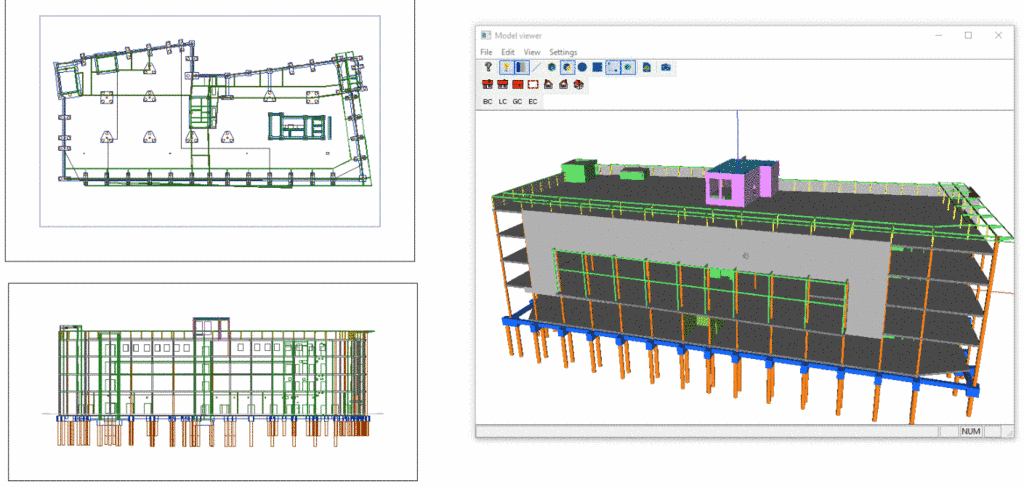Viewport: 1024px width, 487px height.
Task: Toggle the green diamond display icon
Action: [x=628, y=67]
